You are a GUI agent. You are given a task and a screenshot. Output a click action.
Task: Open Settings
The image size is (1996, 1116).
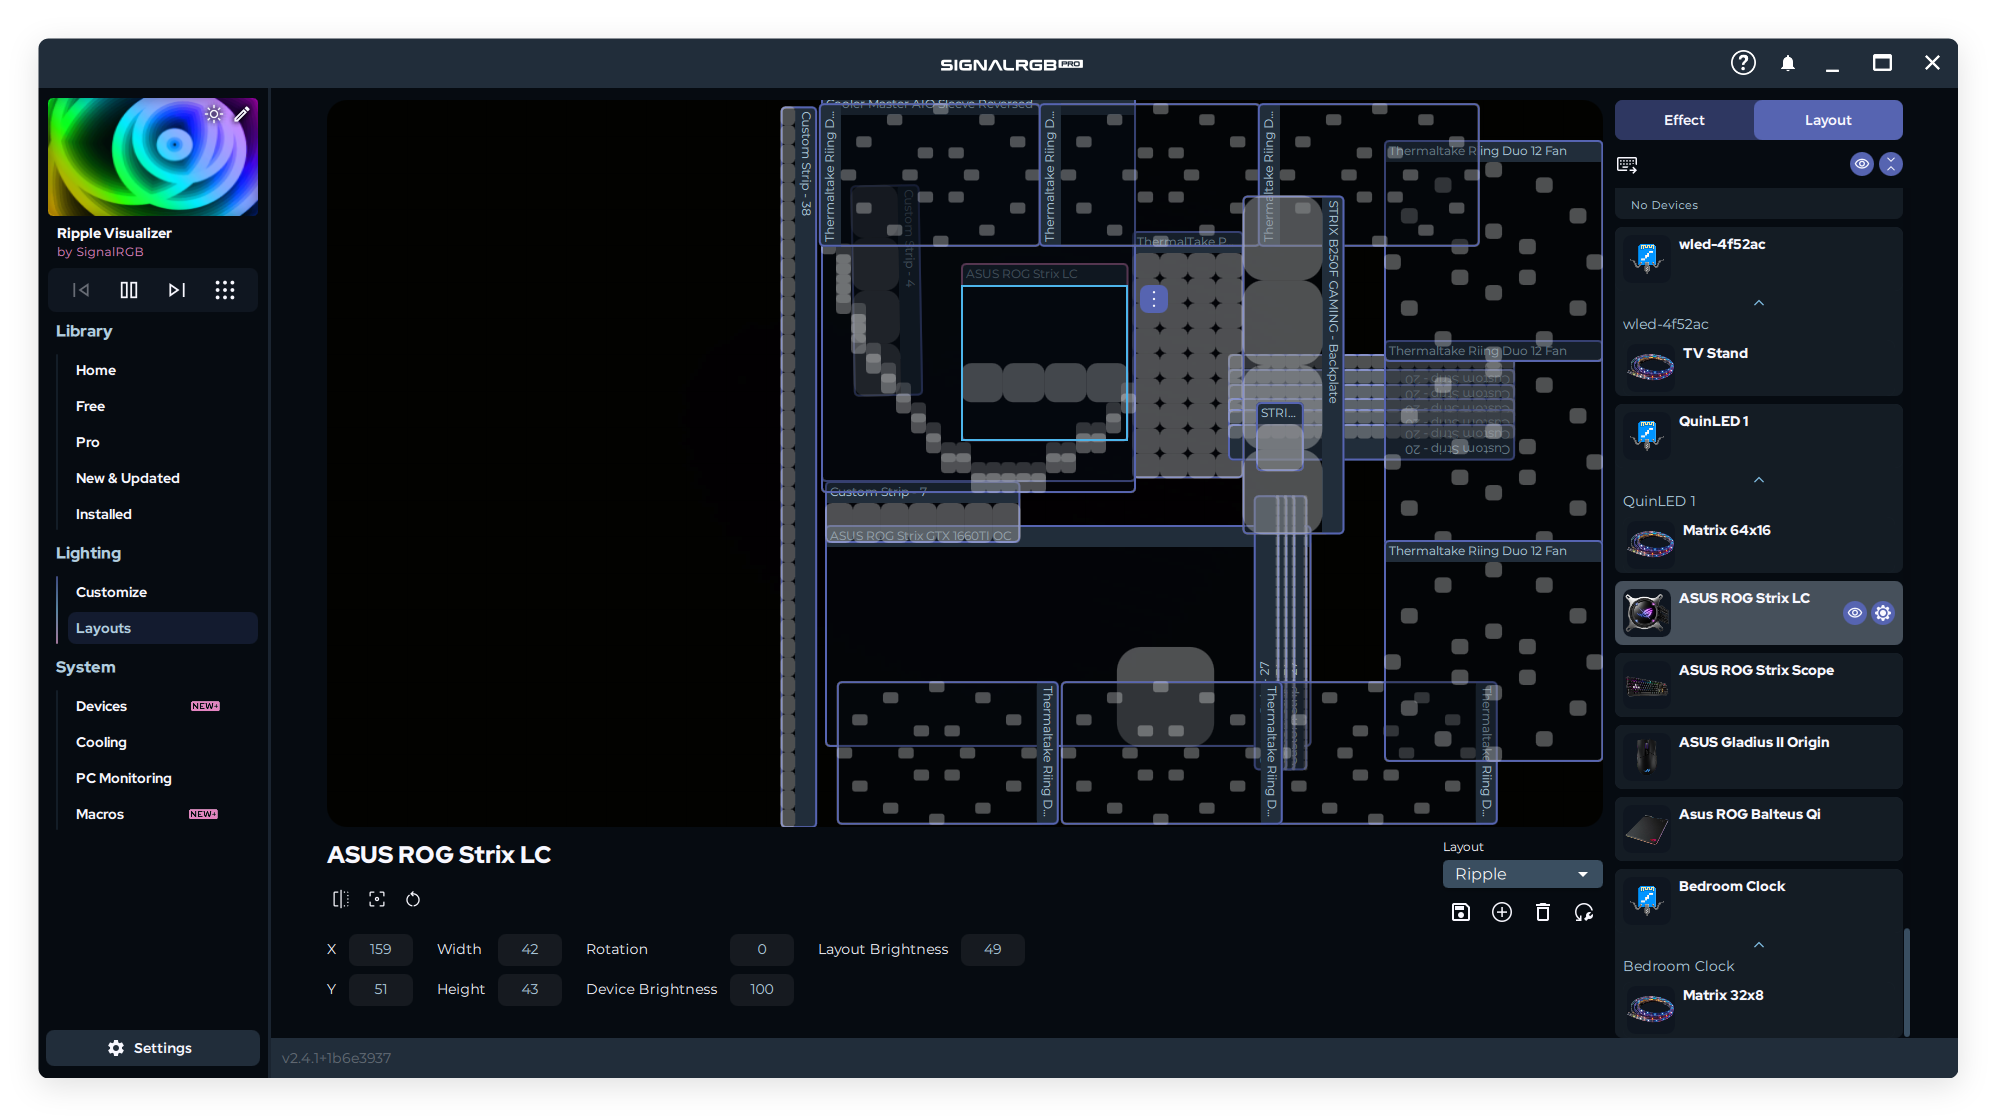(x=152, y=1048)
